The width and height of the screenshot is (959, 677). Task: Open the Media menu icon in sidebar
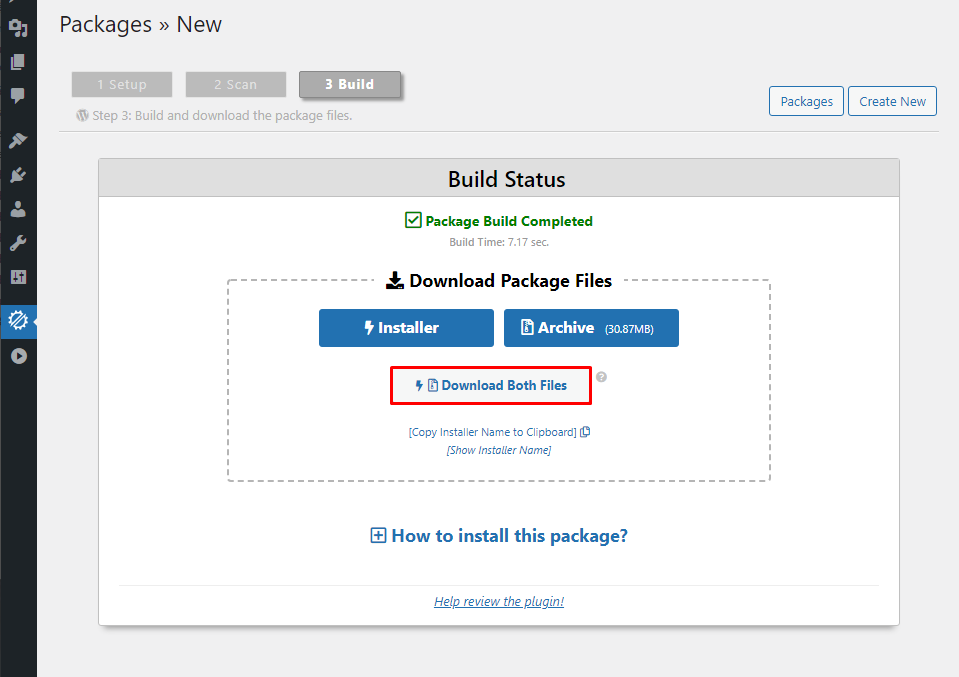click(x=18, y=28)
